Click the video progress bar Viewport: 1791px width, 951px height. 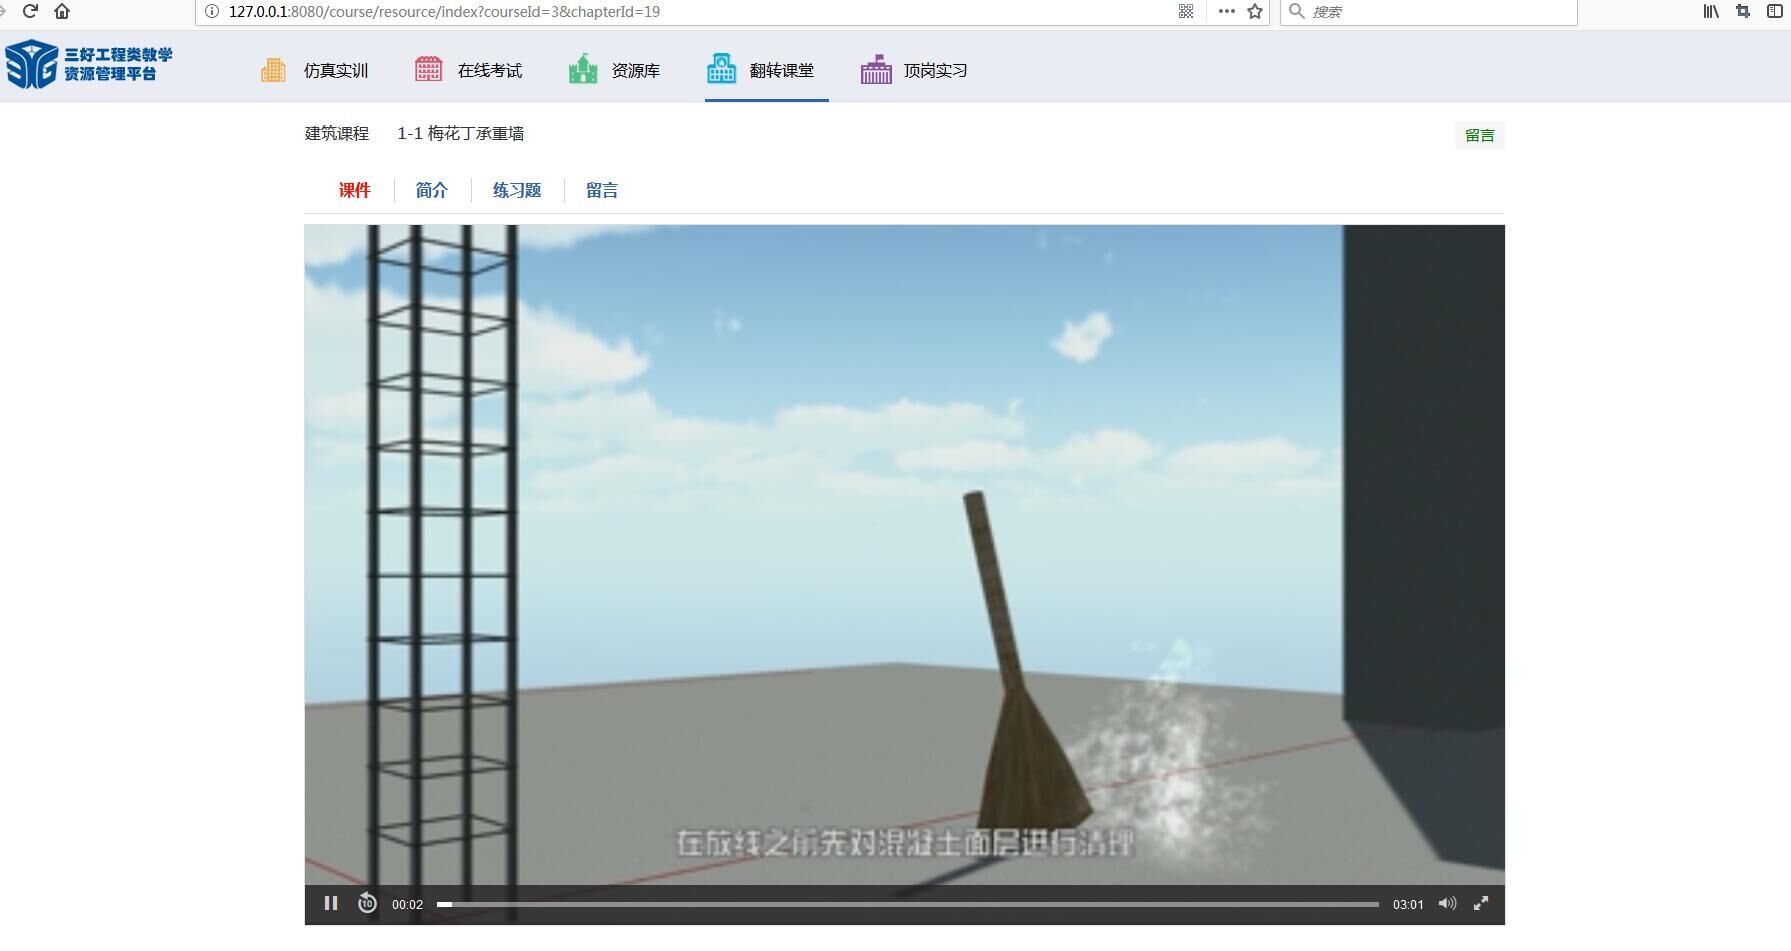(907, 904)
